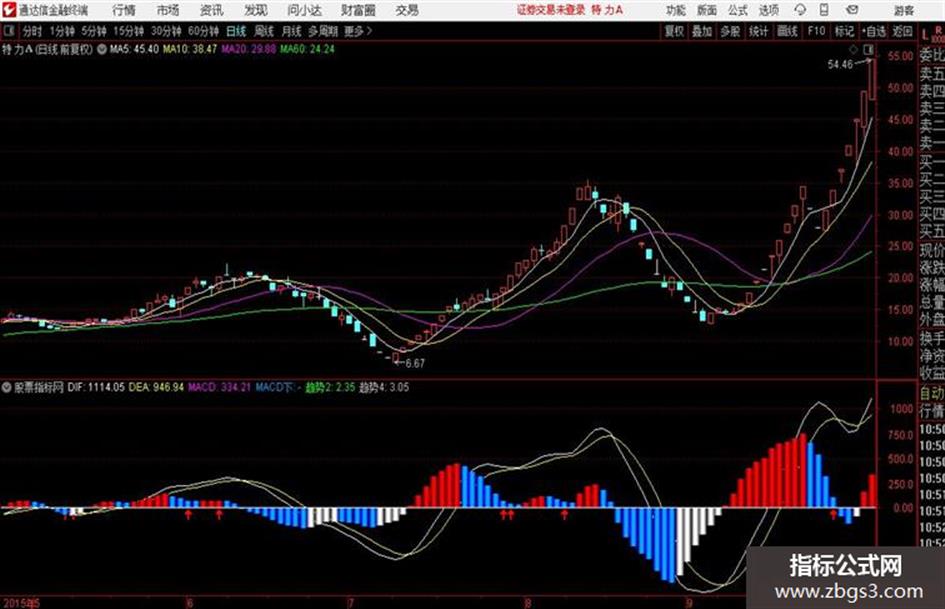Open the 财富圈 menu
Screen dimensions: 945x609
click(358, 10)
